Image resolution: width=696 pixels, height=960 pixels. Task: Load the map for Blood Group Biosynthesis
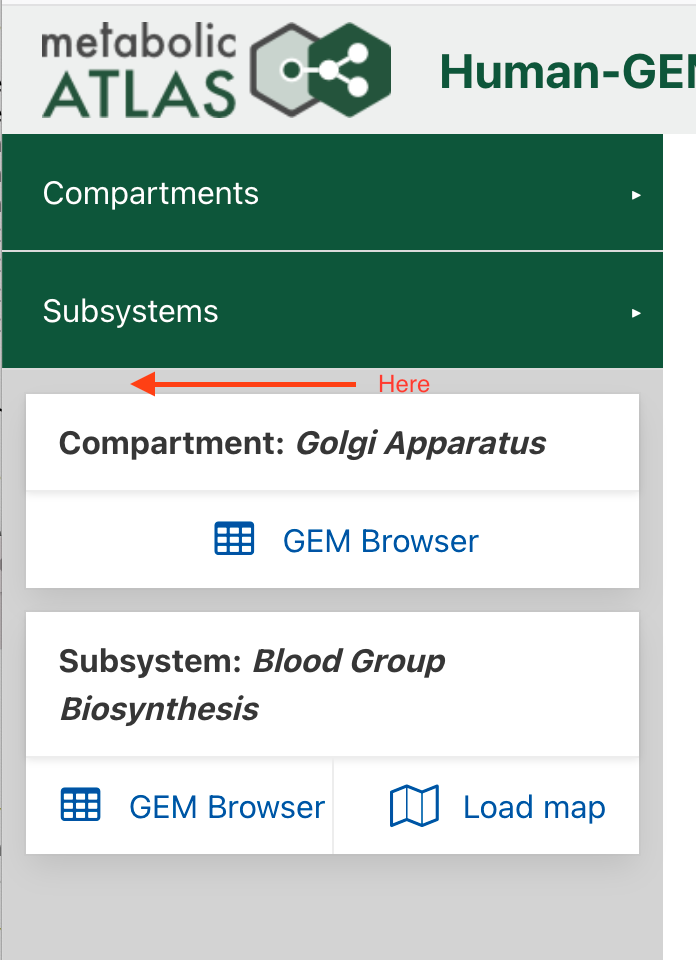[x=533, y=806]
